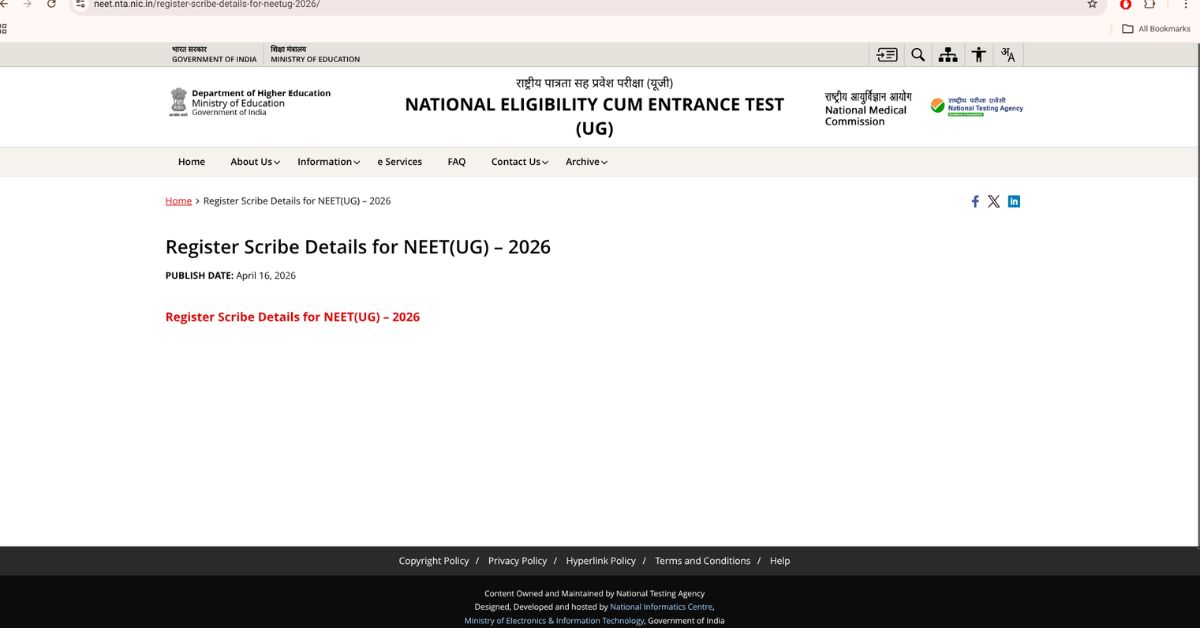This screenshot has height=628, width=1200.
Task: Open the Privacy Policy footer link
Action: (x=517, y=561)
